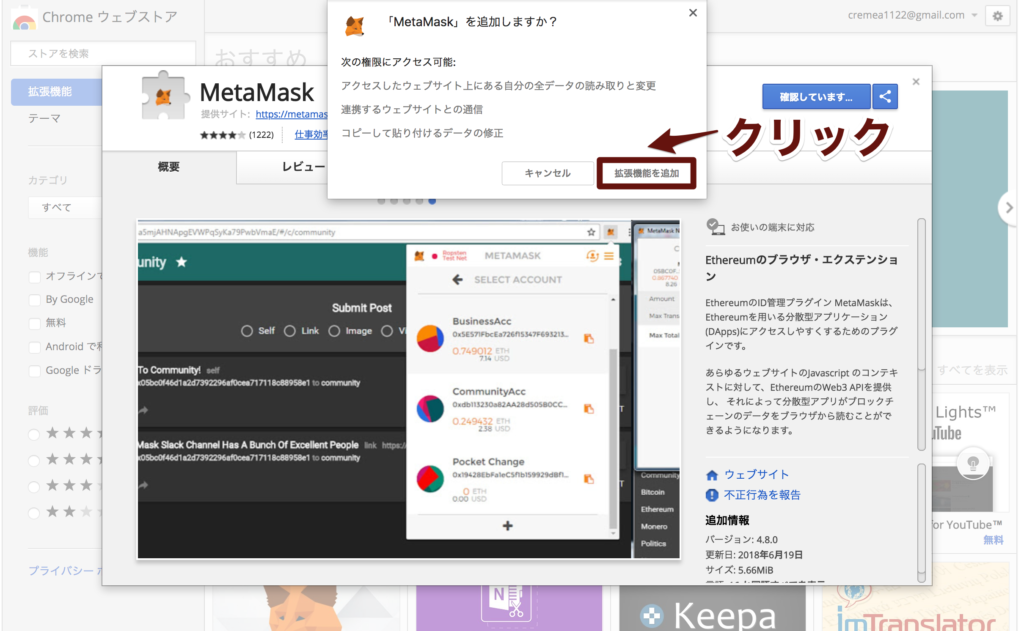Viewport: 1024px width, 631px height.
Task: Select 拡張機能 in the sidebar
Action: (x=57, y=92)
